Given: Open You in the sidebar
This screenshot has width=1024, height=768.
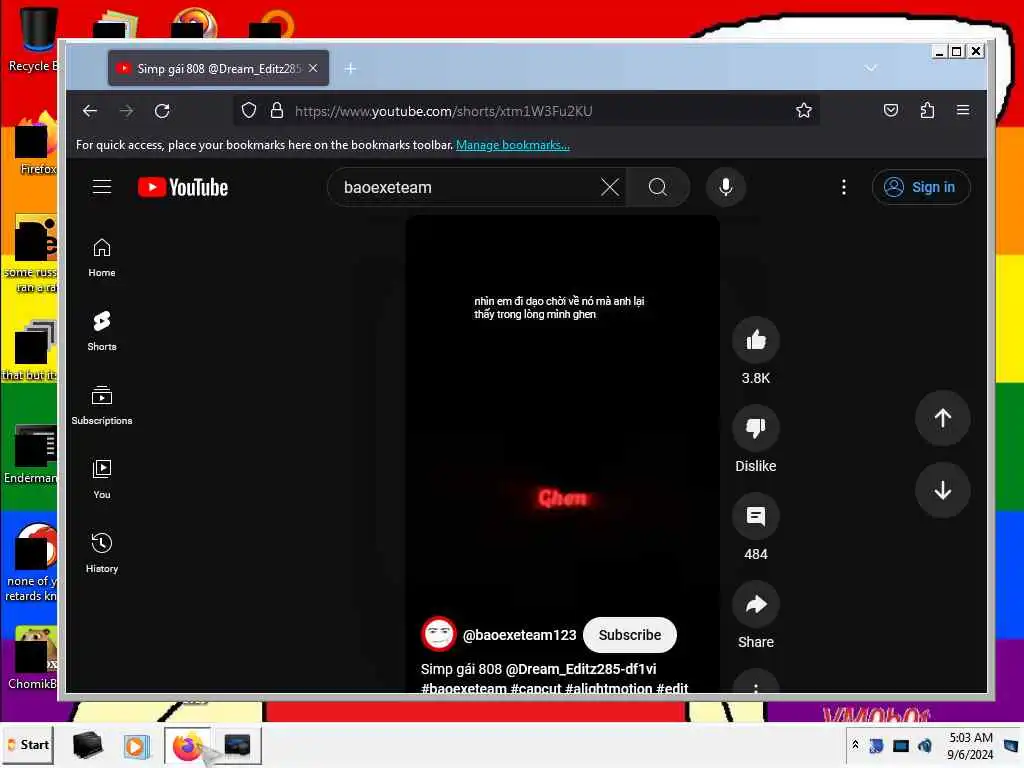Looking at the screenshot, I should pyautogui.click(x=102, y=479).
